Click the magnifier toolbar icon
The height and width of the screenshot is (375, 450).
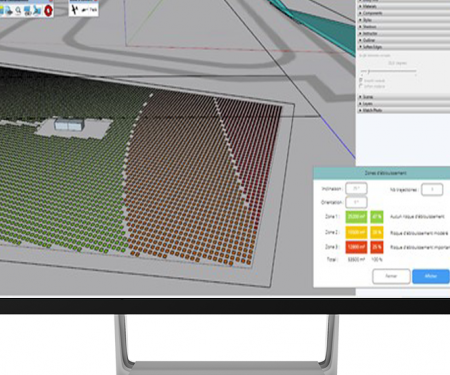click(18, 11)
